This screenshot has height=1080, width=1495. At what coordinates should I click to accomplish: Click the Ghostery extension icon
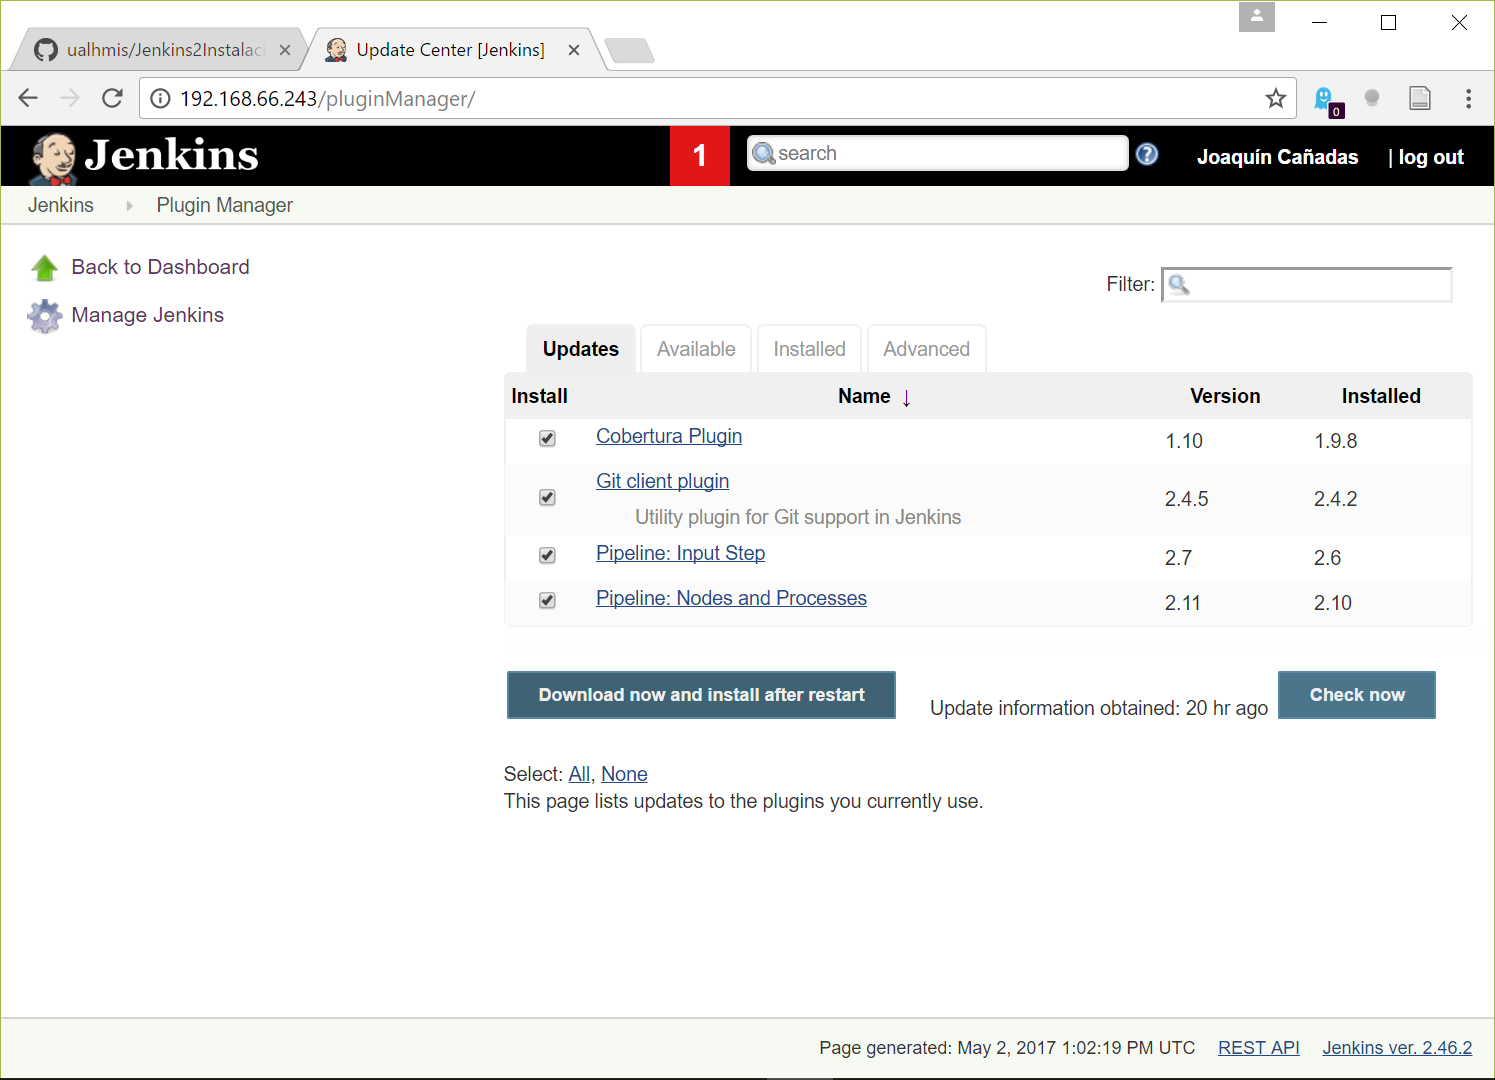[1326, 99]
